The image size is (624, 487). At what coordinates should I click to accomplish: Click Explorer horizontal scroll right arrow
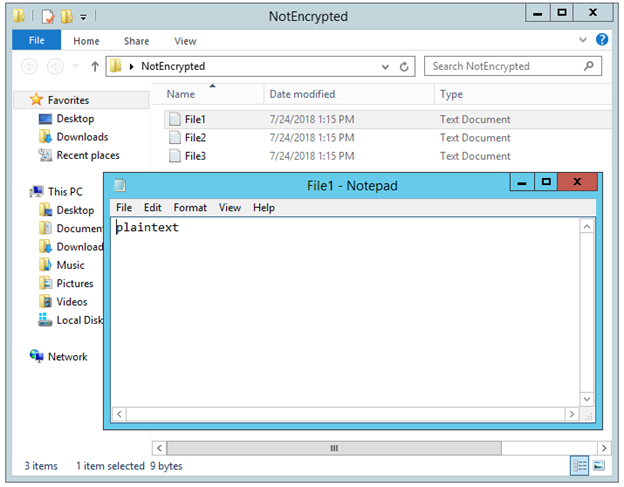(604, 448)
